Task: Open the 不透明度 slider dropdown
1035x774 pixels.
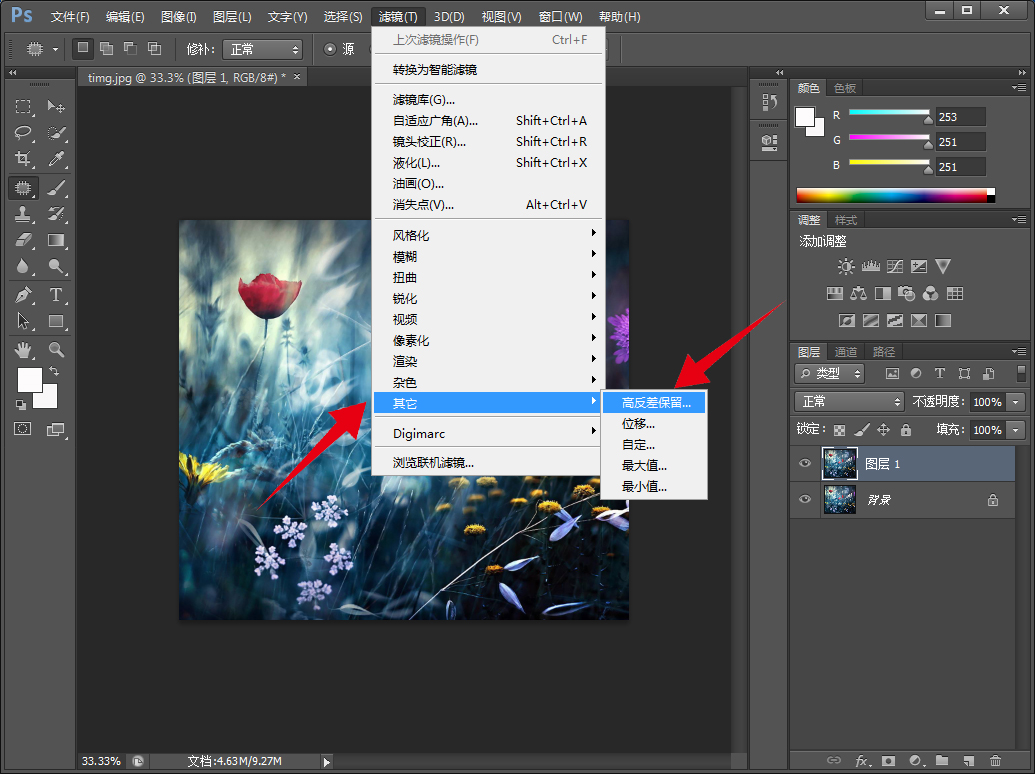Action: coord(1016,402)
